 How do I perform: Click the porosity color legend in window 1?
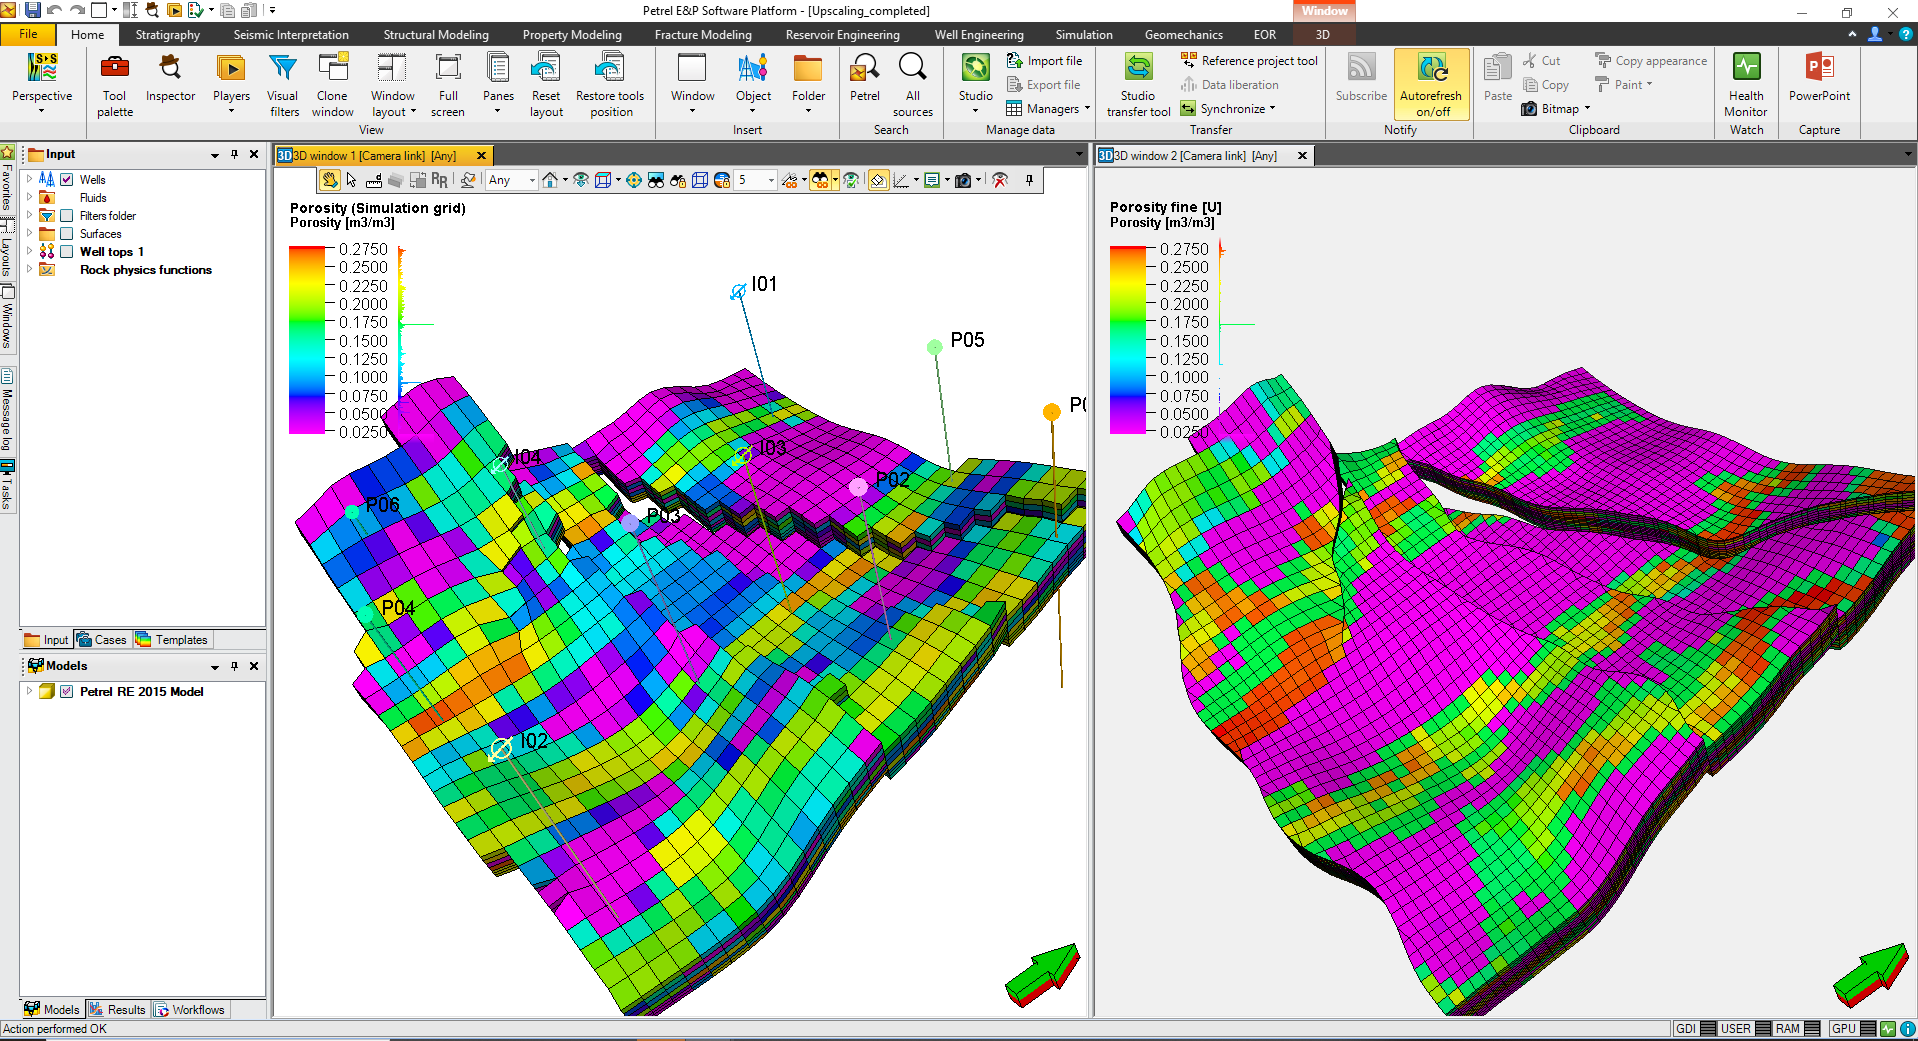click(x=307, y=340)
